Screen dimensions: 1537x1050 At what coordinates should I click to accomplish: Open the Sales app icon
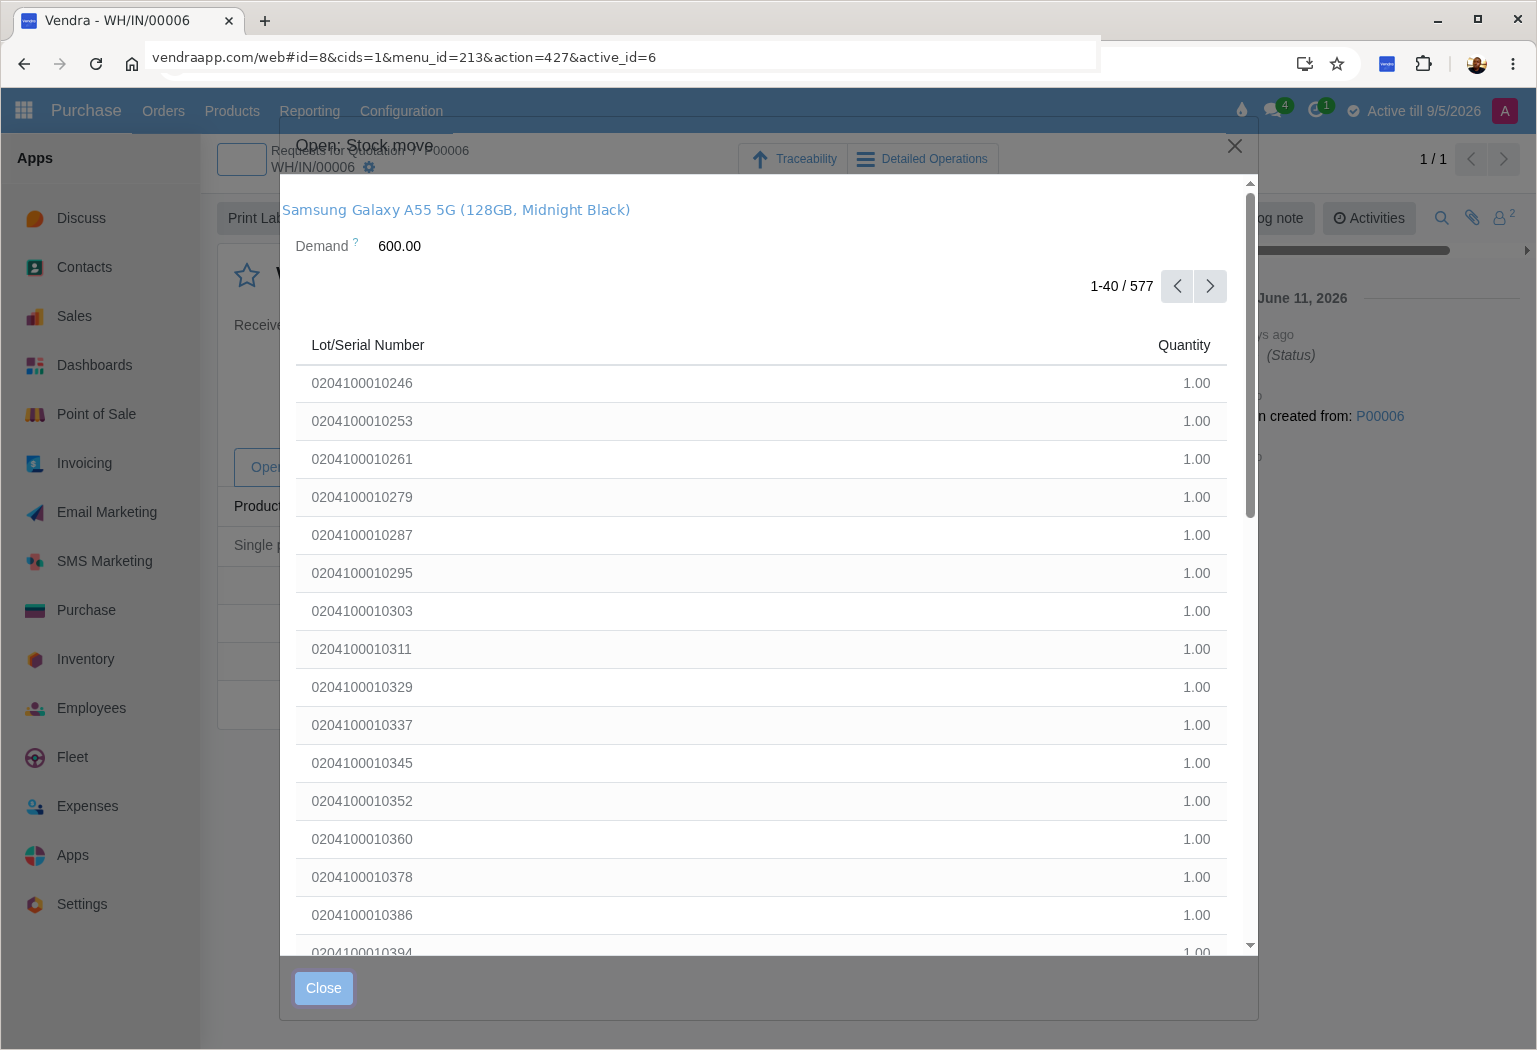[35, 317]
